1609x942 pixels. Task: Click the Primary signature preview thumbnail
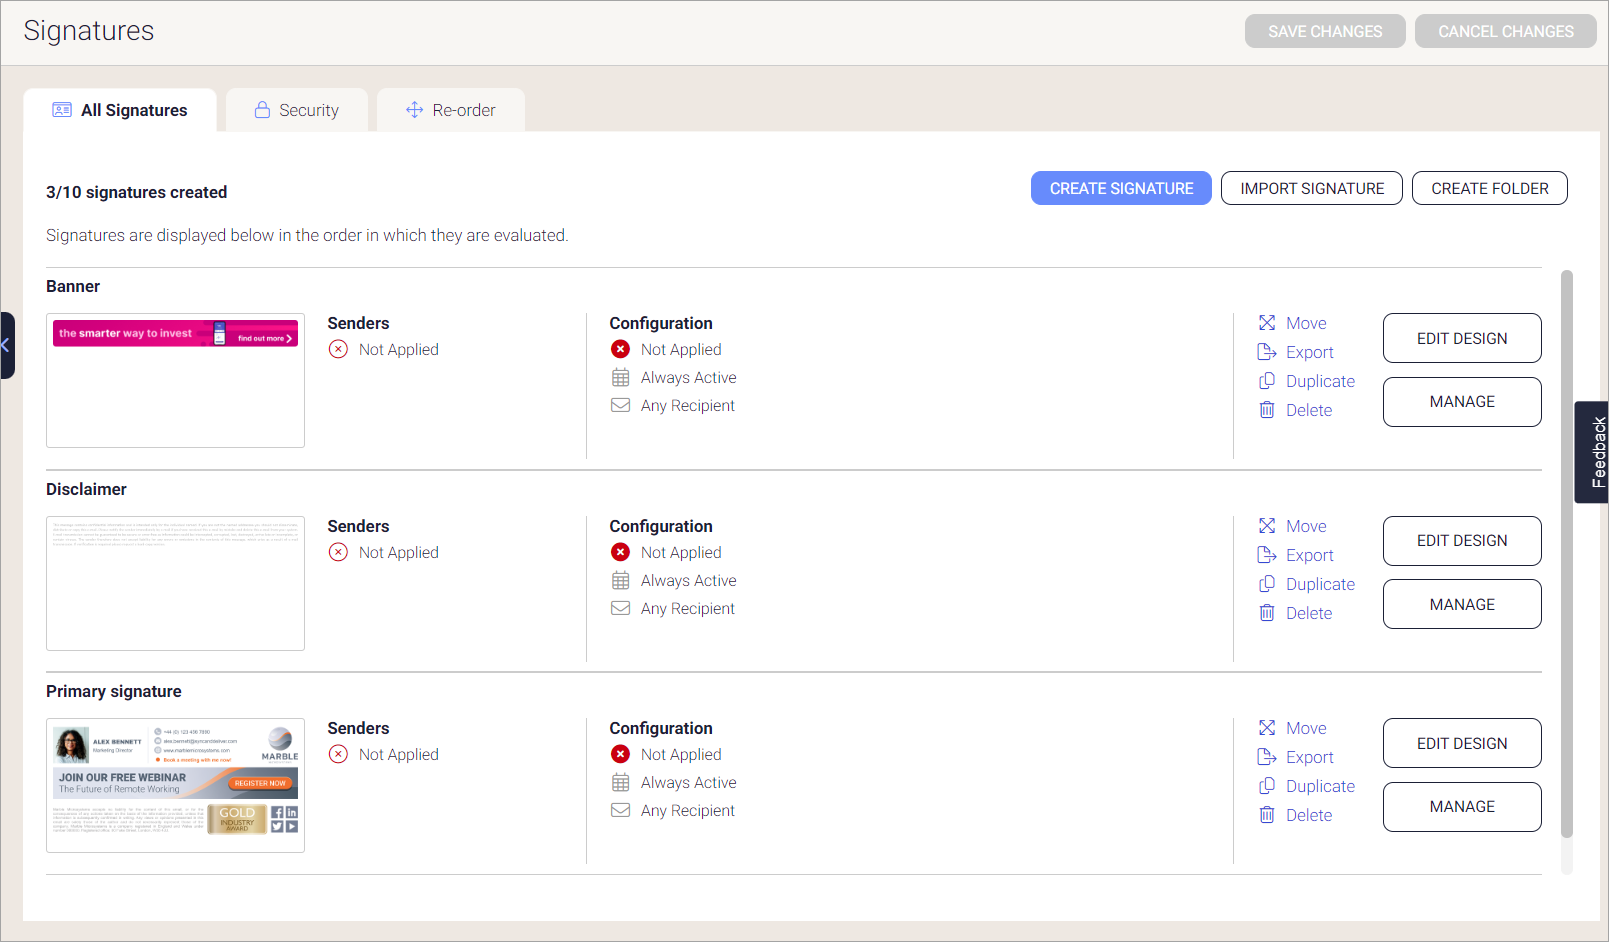[175, 786]
